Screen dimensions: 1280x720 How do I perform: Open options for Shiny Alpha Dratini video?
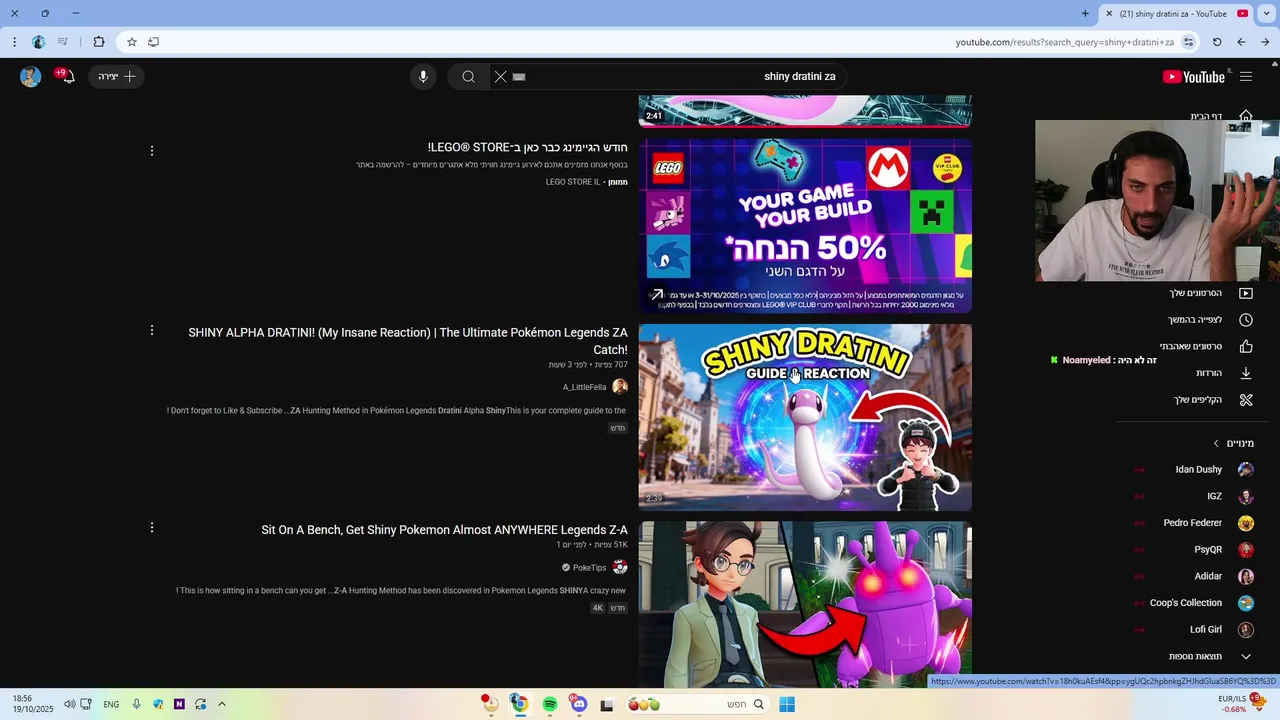coord(152,330)
